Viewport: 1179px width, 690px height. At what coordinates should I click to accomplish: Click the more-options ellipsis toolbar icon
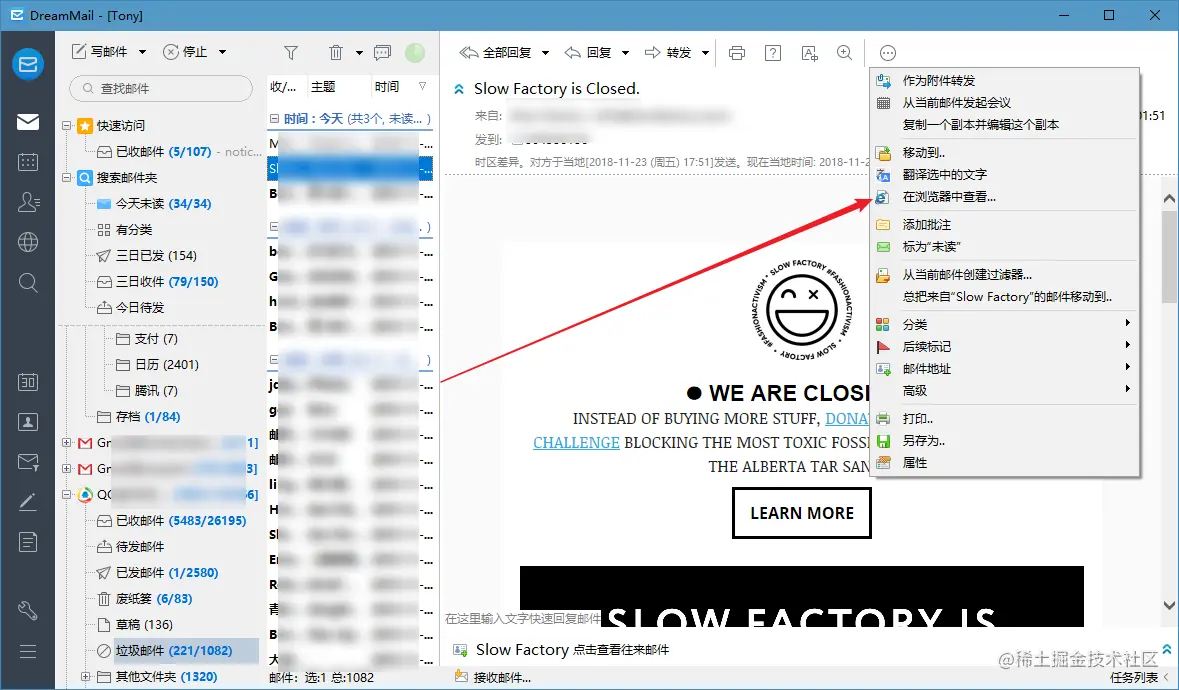tap(888, 53)
